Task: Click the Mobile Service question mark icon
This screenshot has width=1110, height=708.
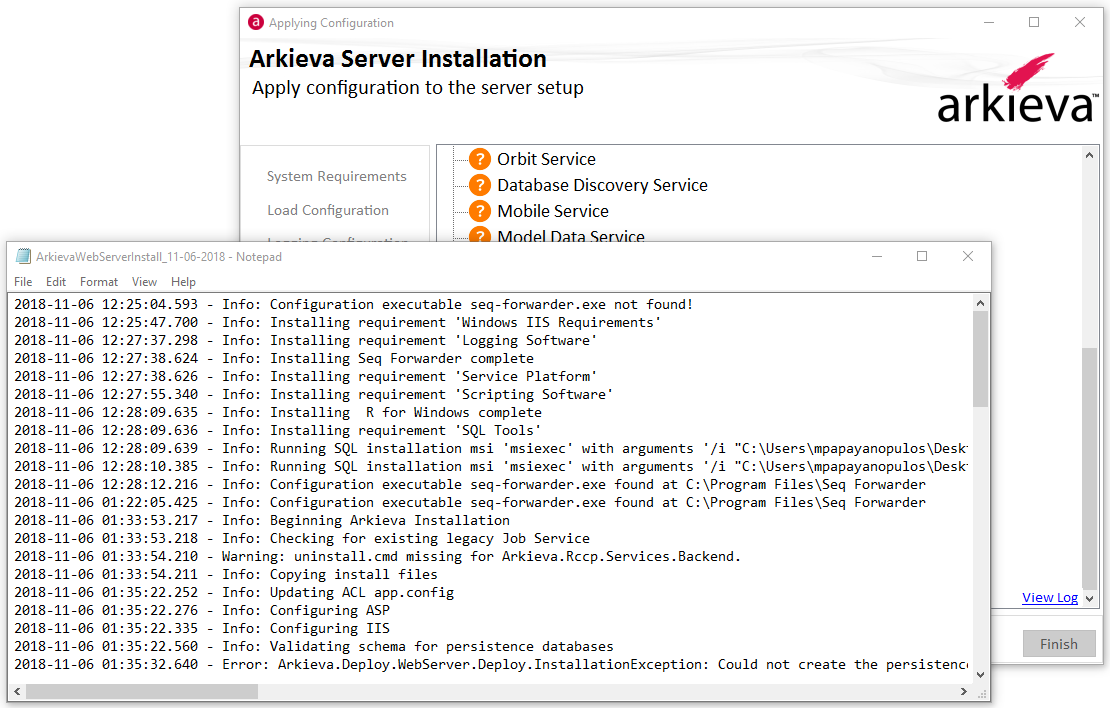Action: pyautogui.click(x=480, y=211)
